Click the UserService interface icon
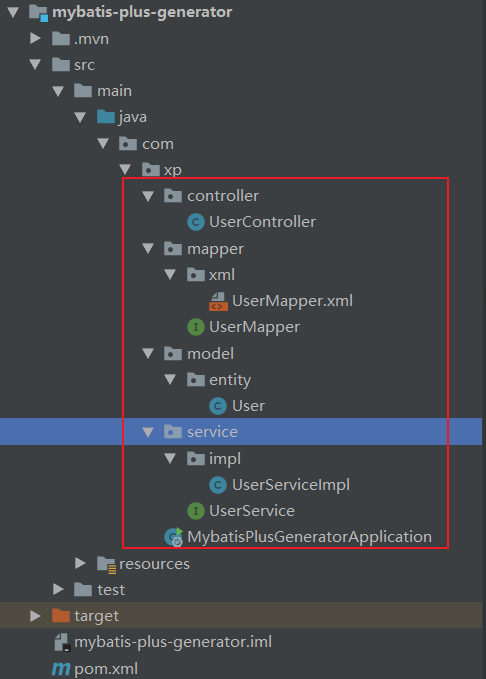 point(196,511)
